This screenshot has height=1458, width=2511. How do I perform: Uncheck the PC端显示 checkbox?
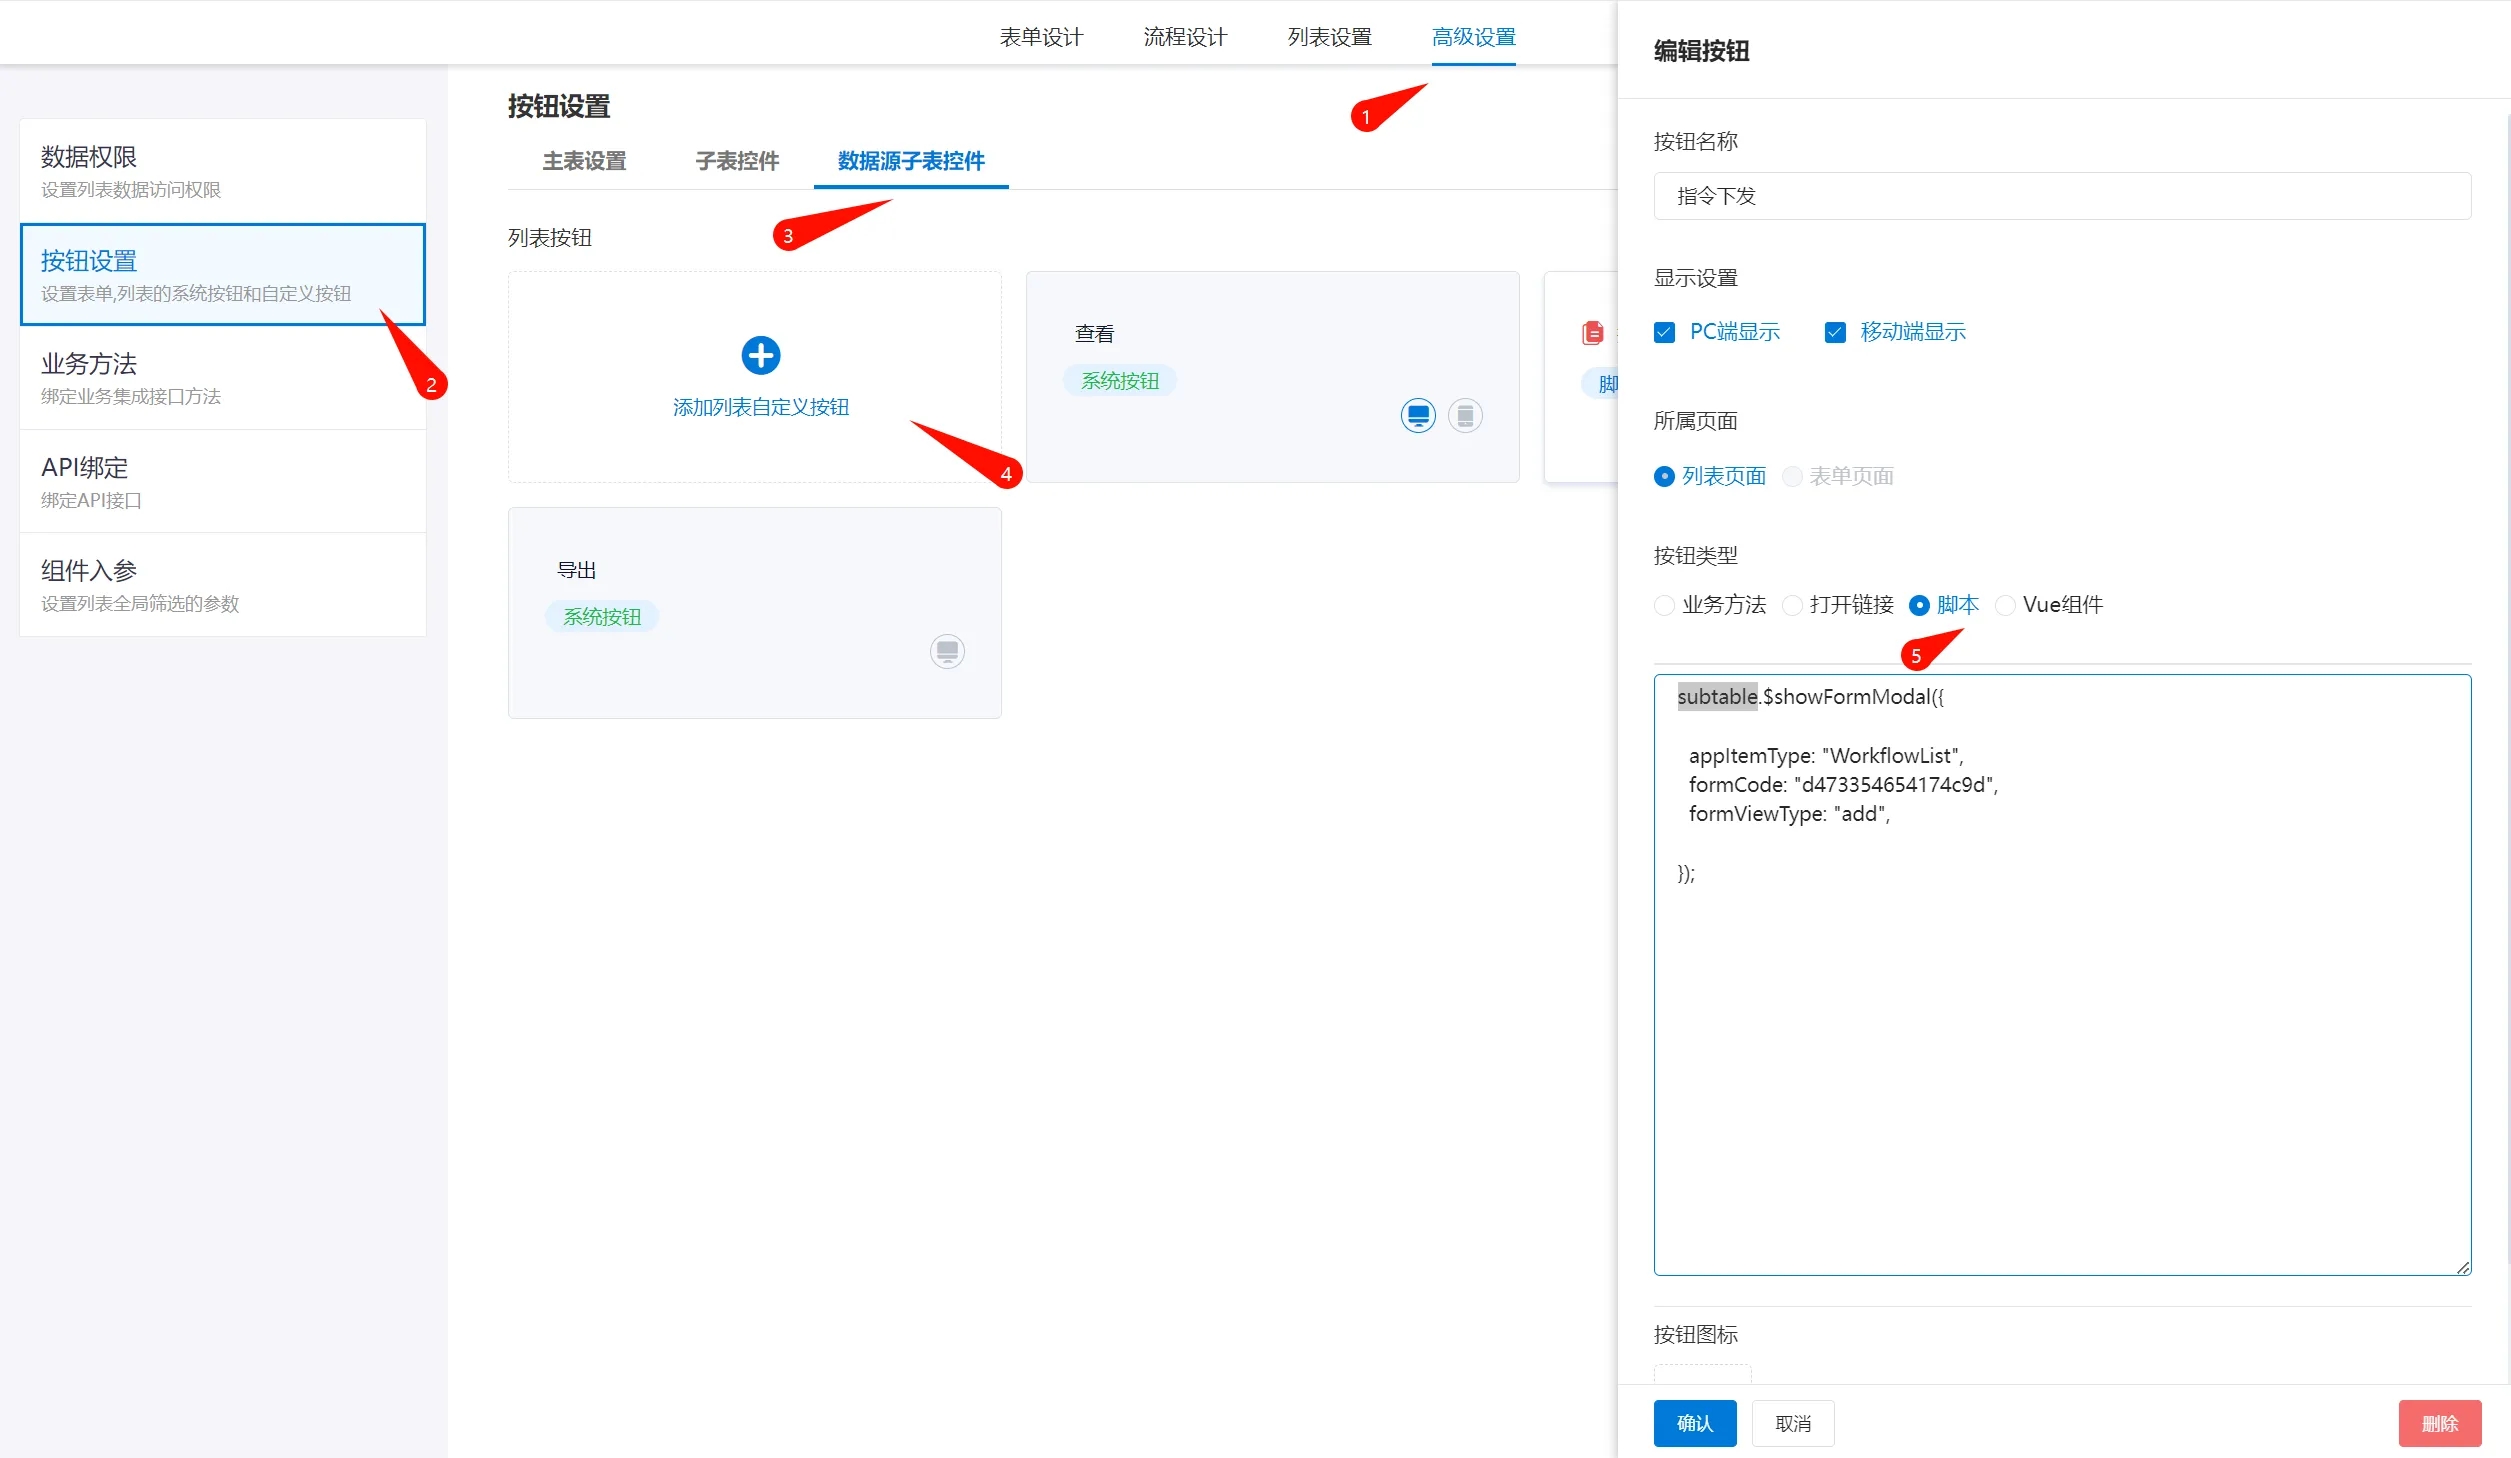click(1664, 332)
